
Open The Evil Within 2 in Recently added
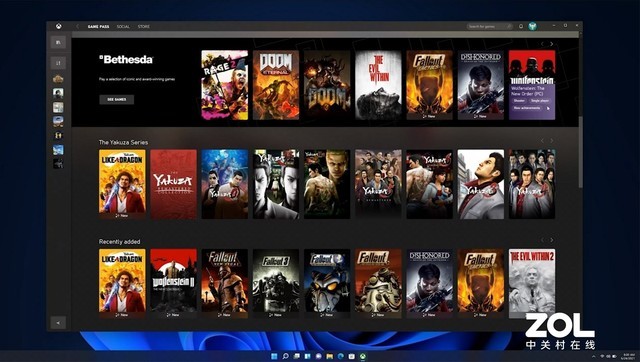click(x=532, y=284)
